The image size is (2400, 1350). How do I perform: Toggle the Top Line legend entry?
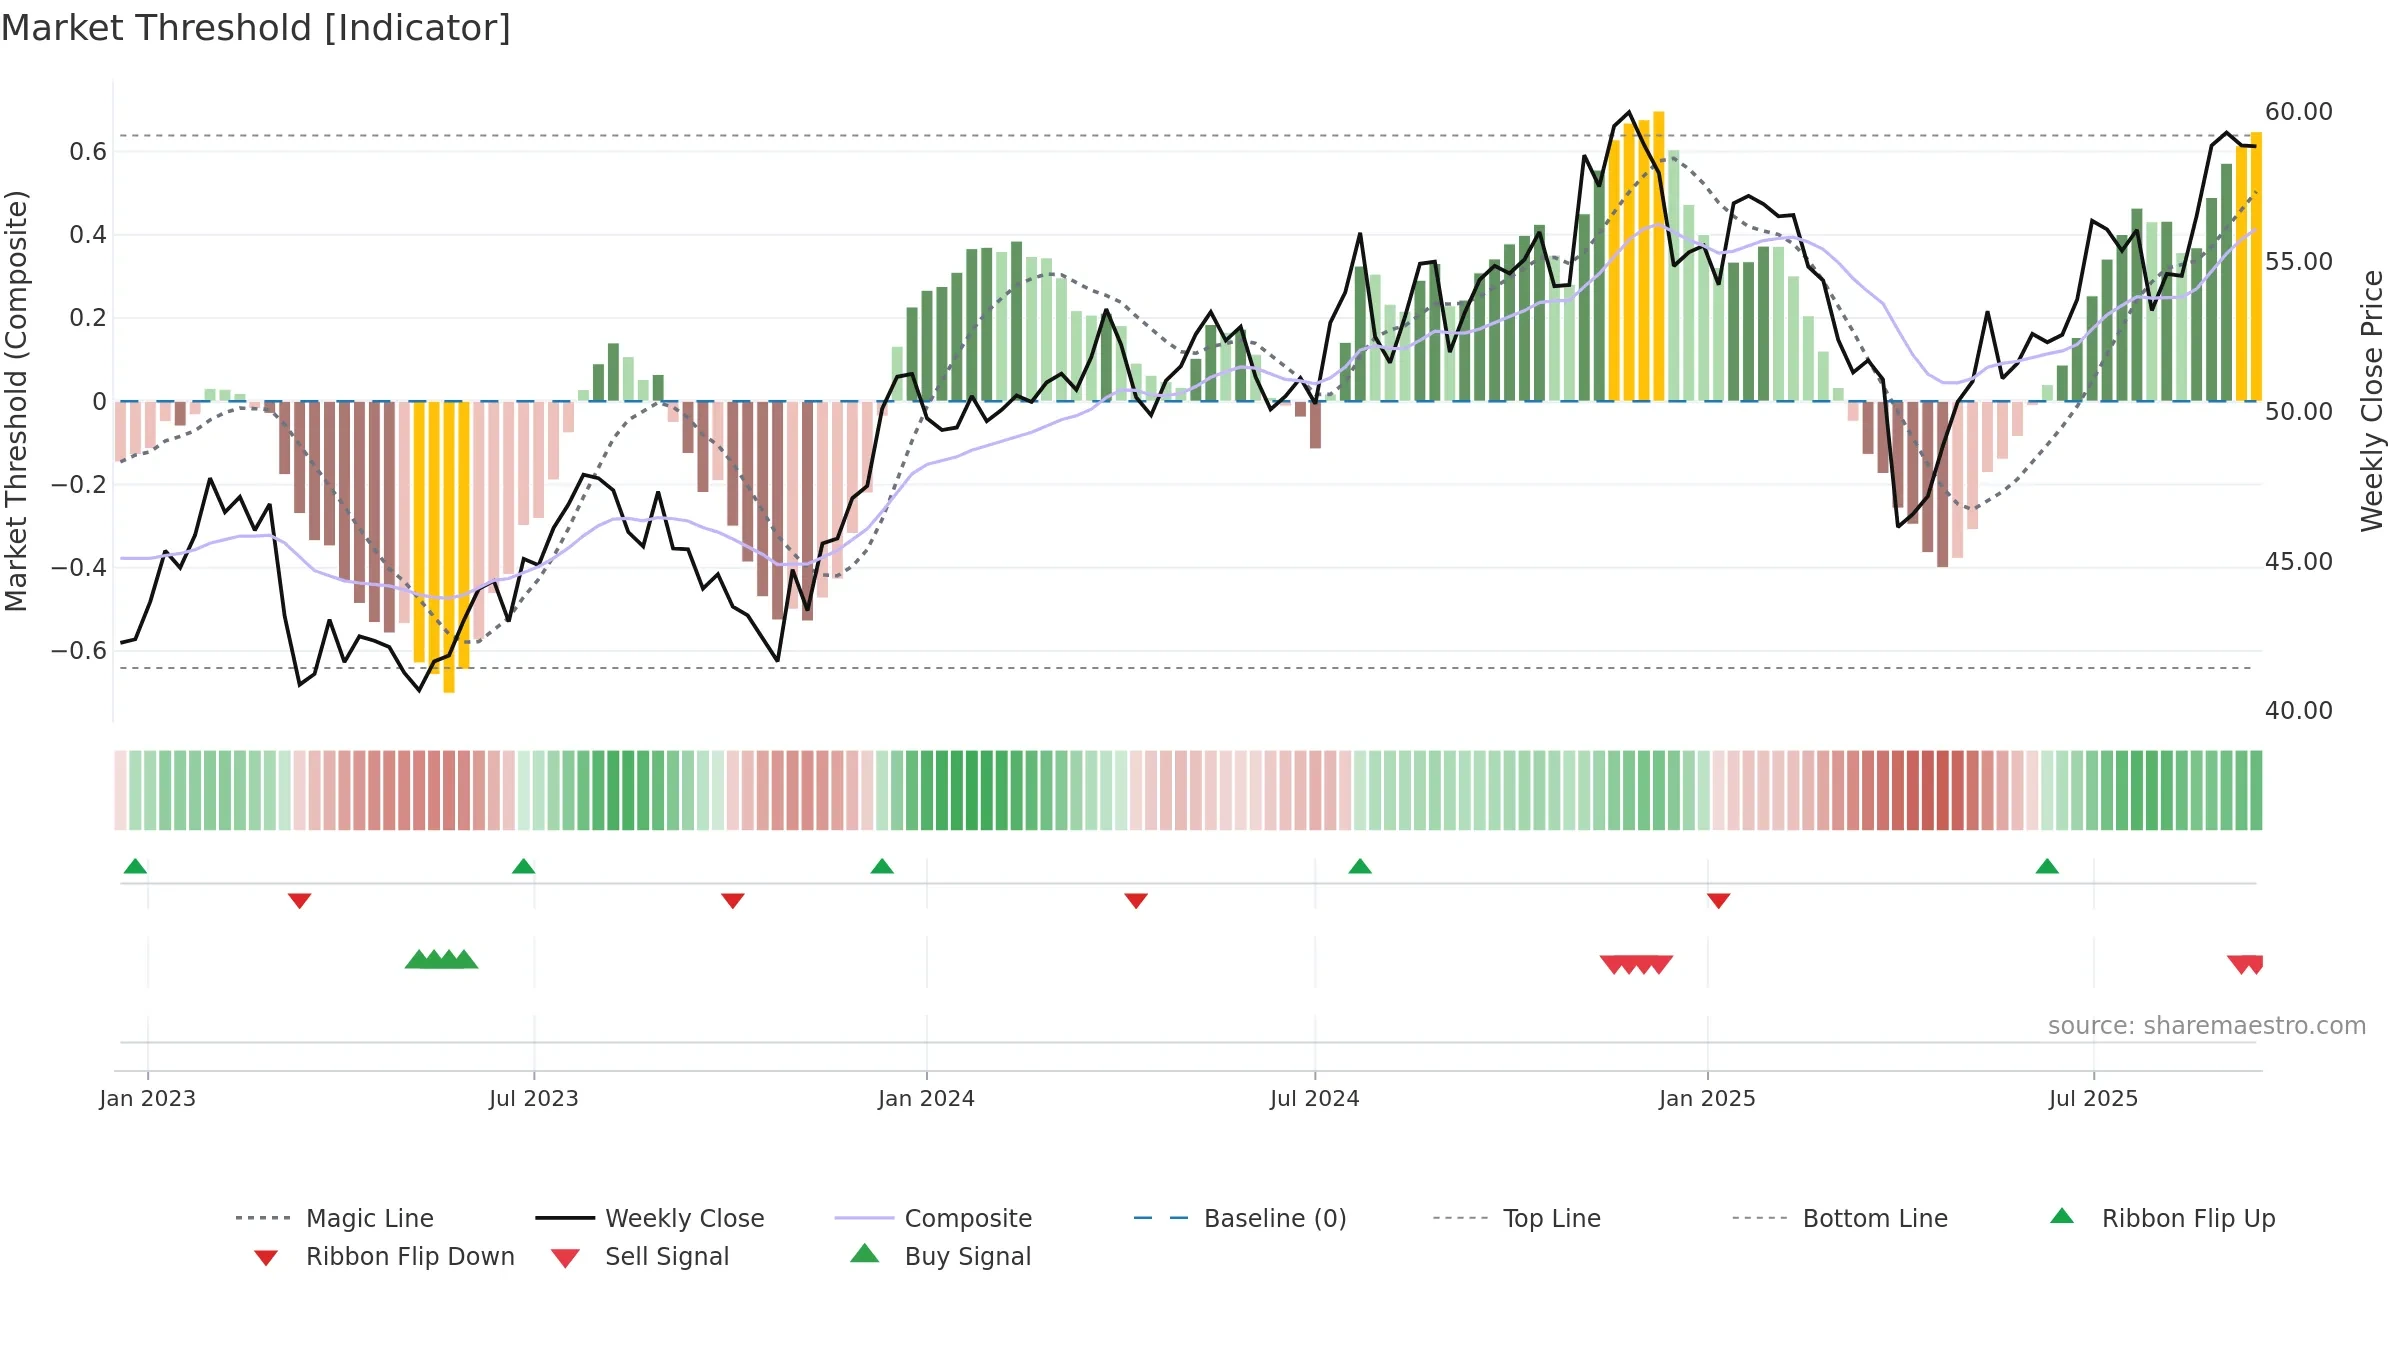tap(1516, 1218)
